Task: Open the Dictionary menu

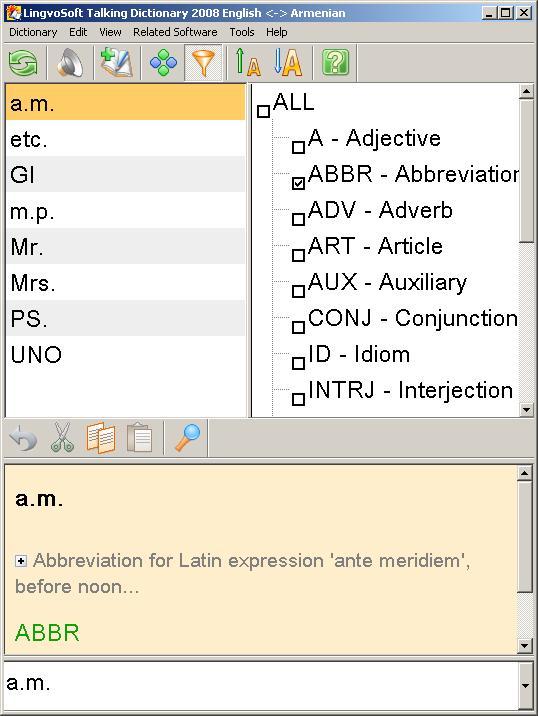Action: tap(33, 32)
